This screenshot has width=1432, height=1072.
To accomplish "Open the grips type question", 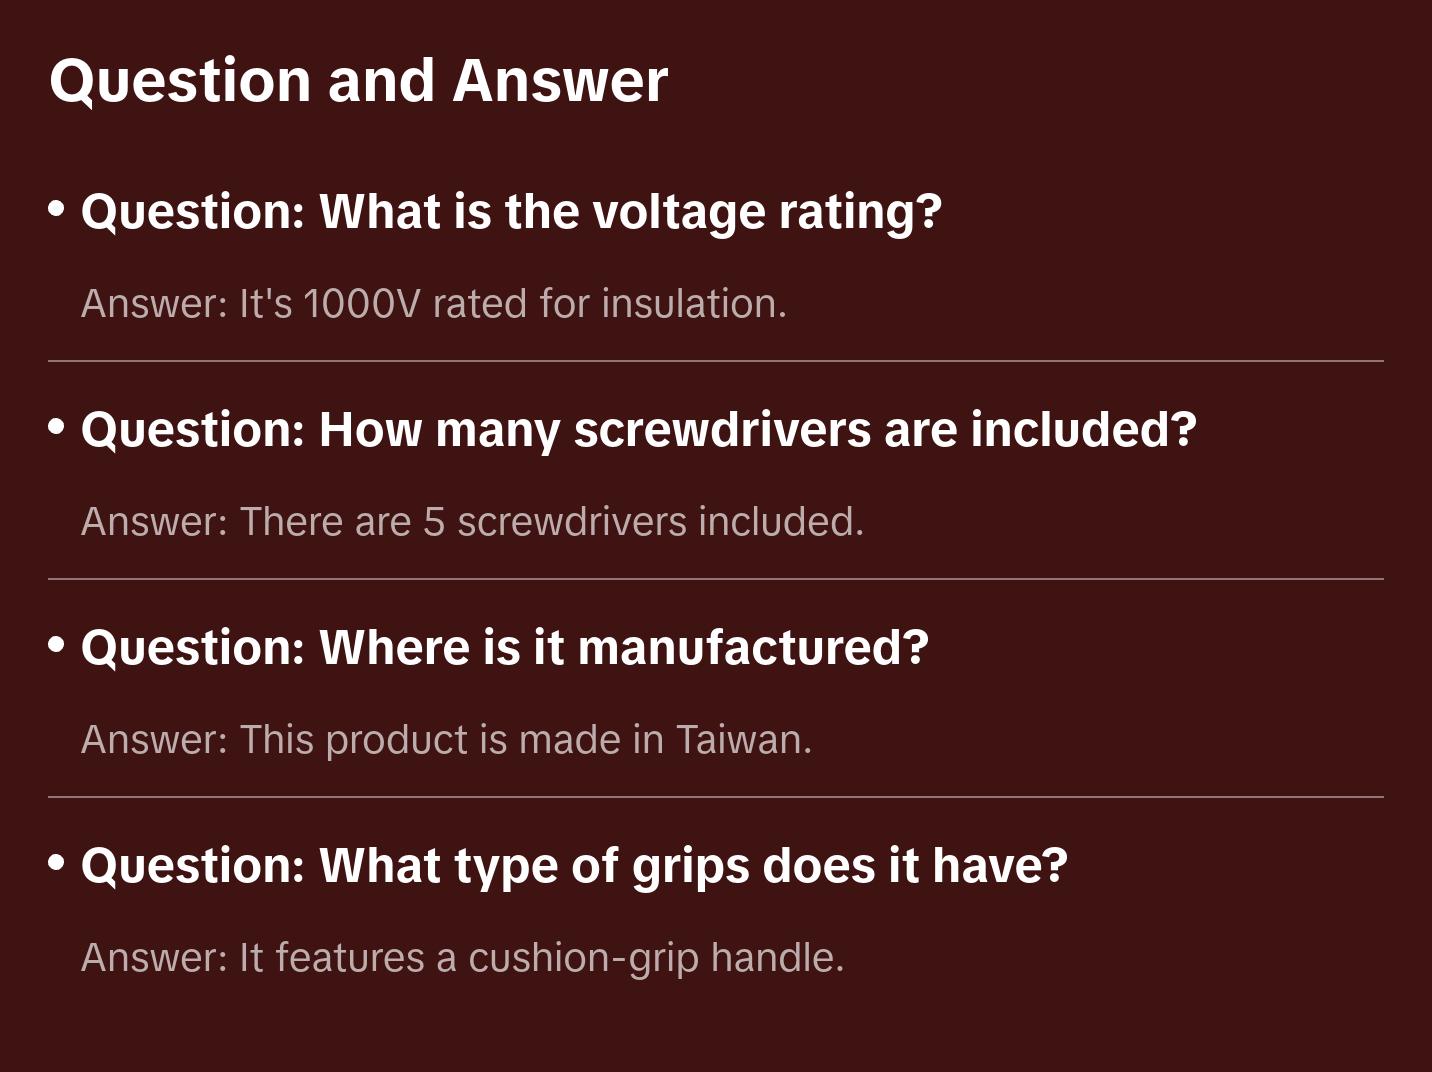I will 574,866.
